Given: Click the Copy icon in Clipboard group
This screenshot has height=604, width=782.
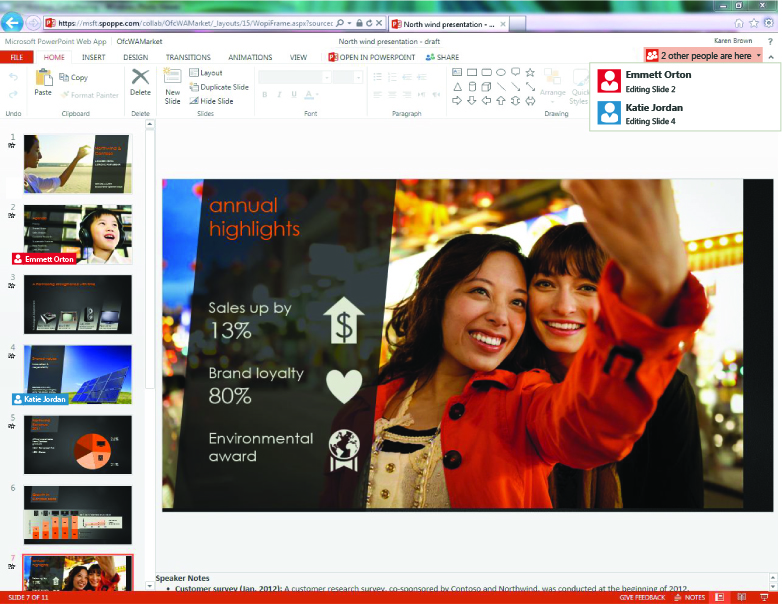Looking at the screenshot, I should (73, 77).
